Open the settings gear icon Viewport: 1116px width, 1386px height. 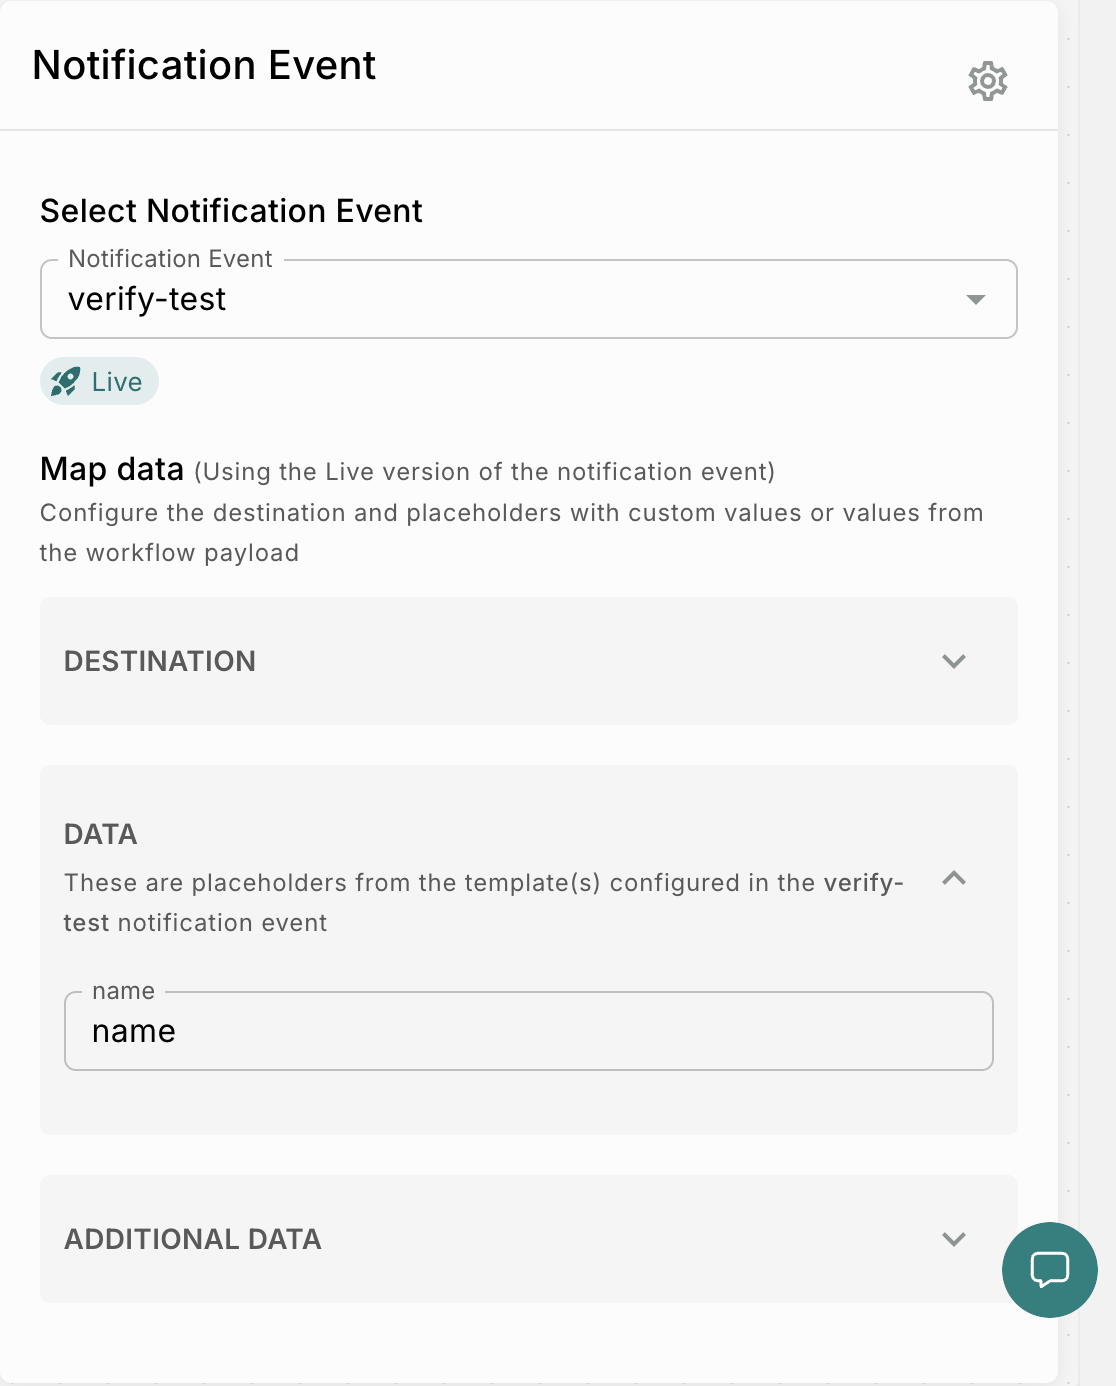987,81
